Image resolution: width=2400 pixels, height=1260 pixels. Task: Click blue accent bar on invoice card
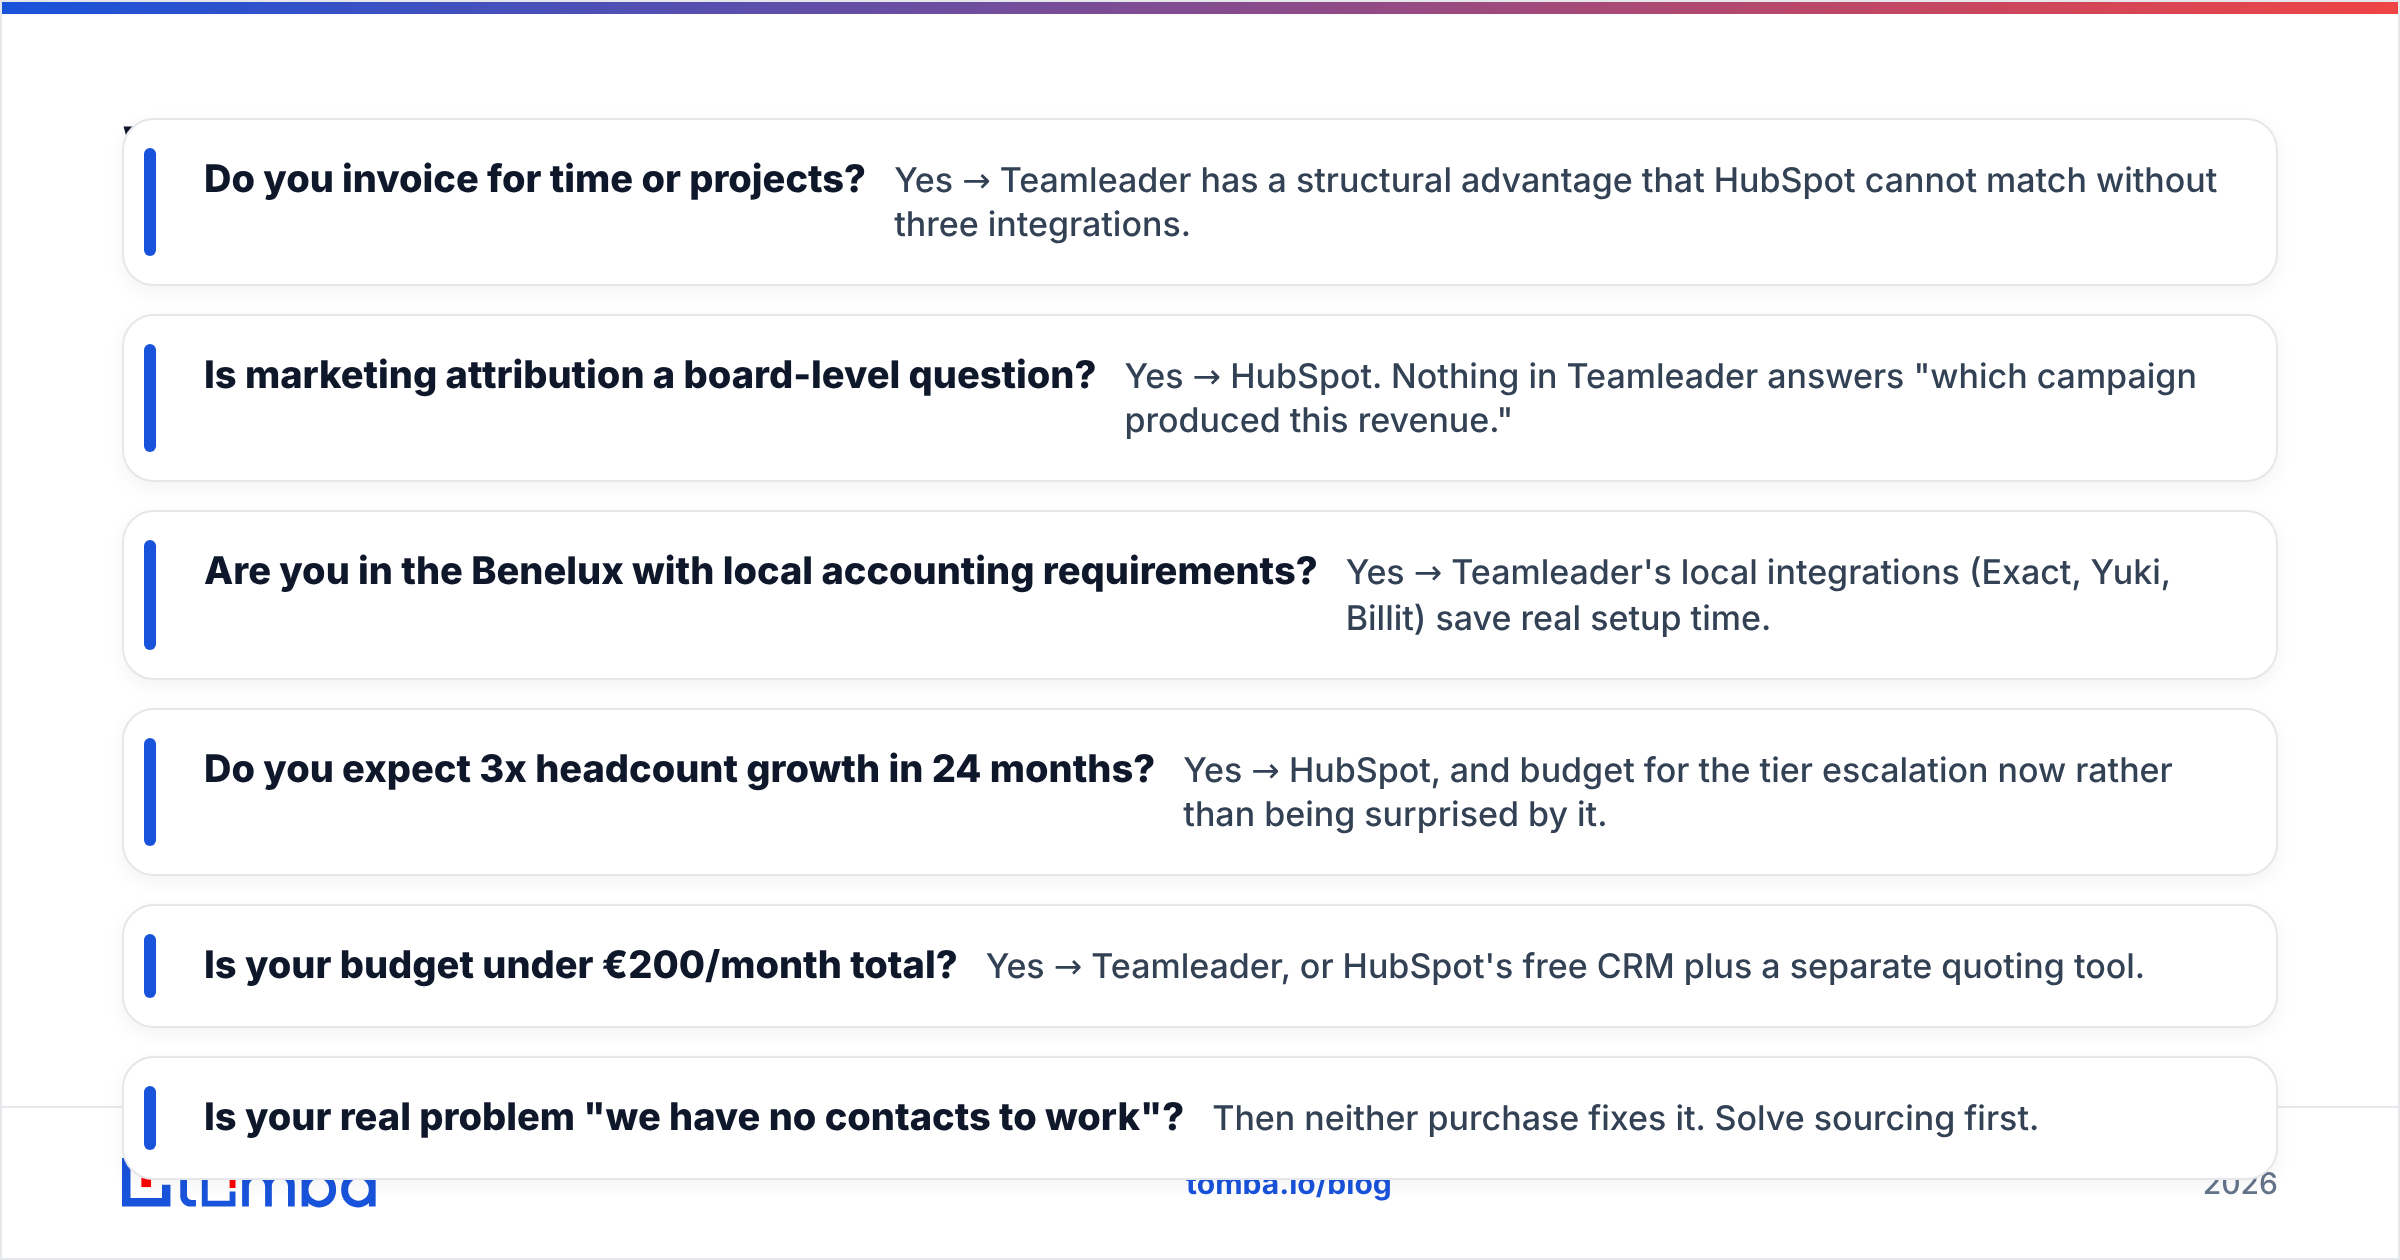tap(150, 202)
